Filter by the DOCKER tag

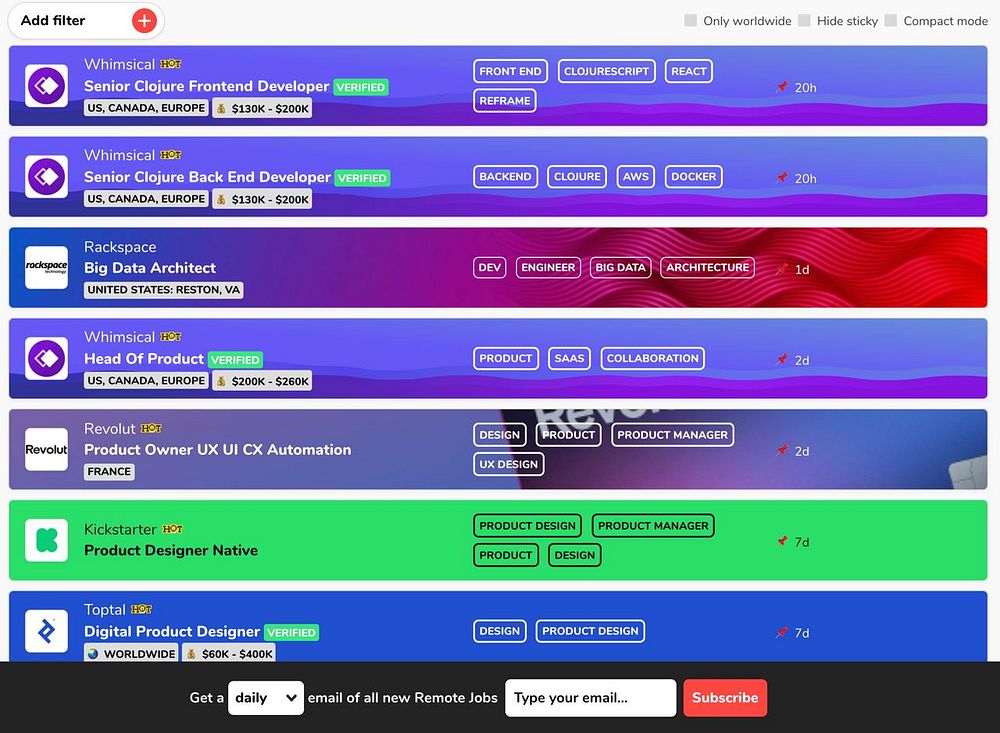694,177
